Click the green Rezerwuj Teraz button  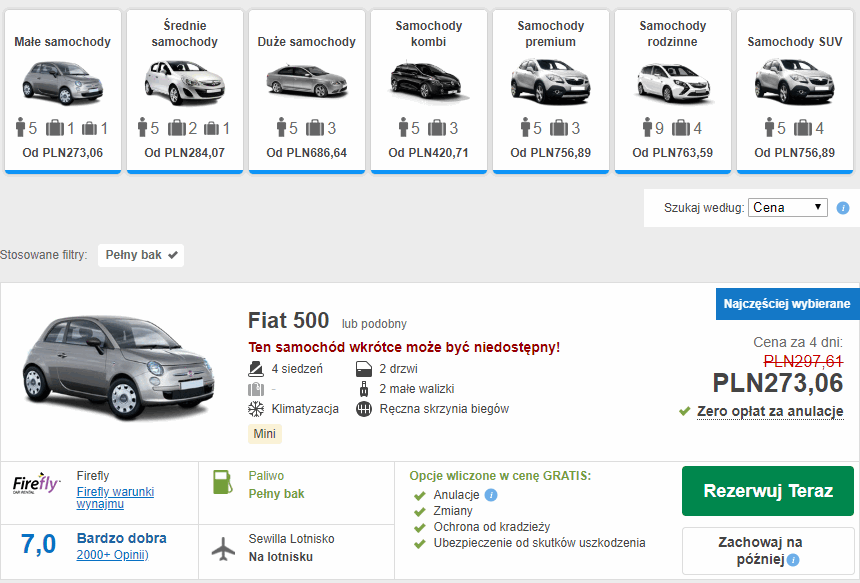point(768,491)
